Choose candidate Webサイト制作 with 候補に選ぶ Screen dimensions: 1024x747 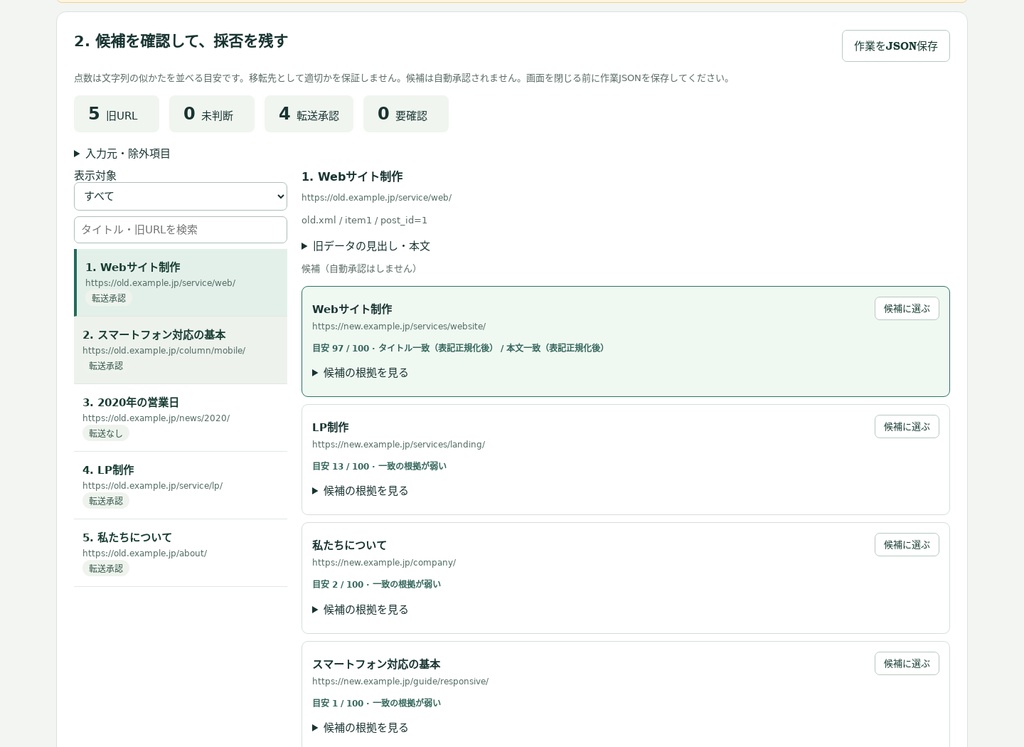point(906,309)
